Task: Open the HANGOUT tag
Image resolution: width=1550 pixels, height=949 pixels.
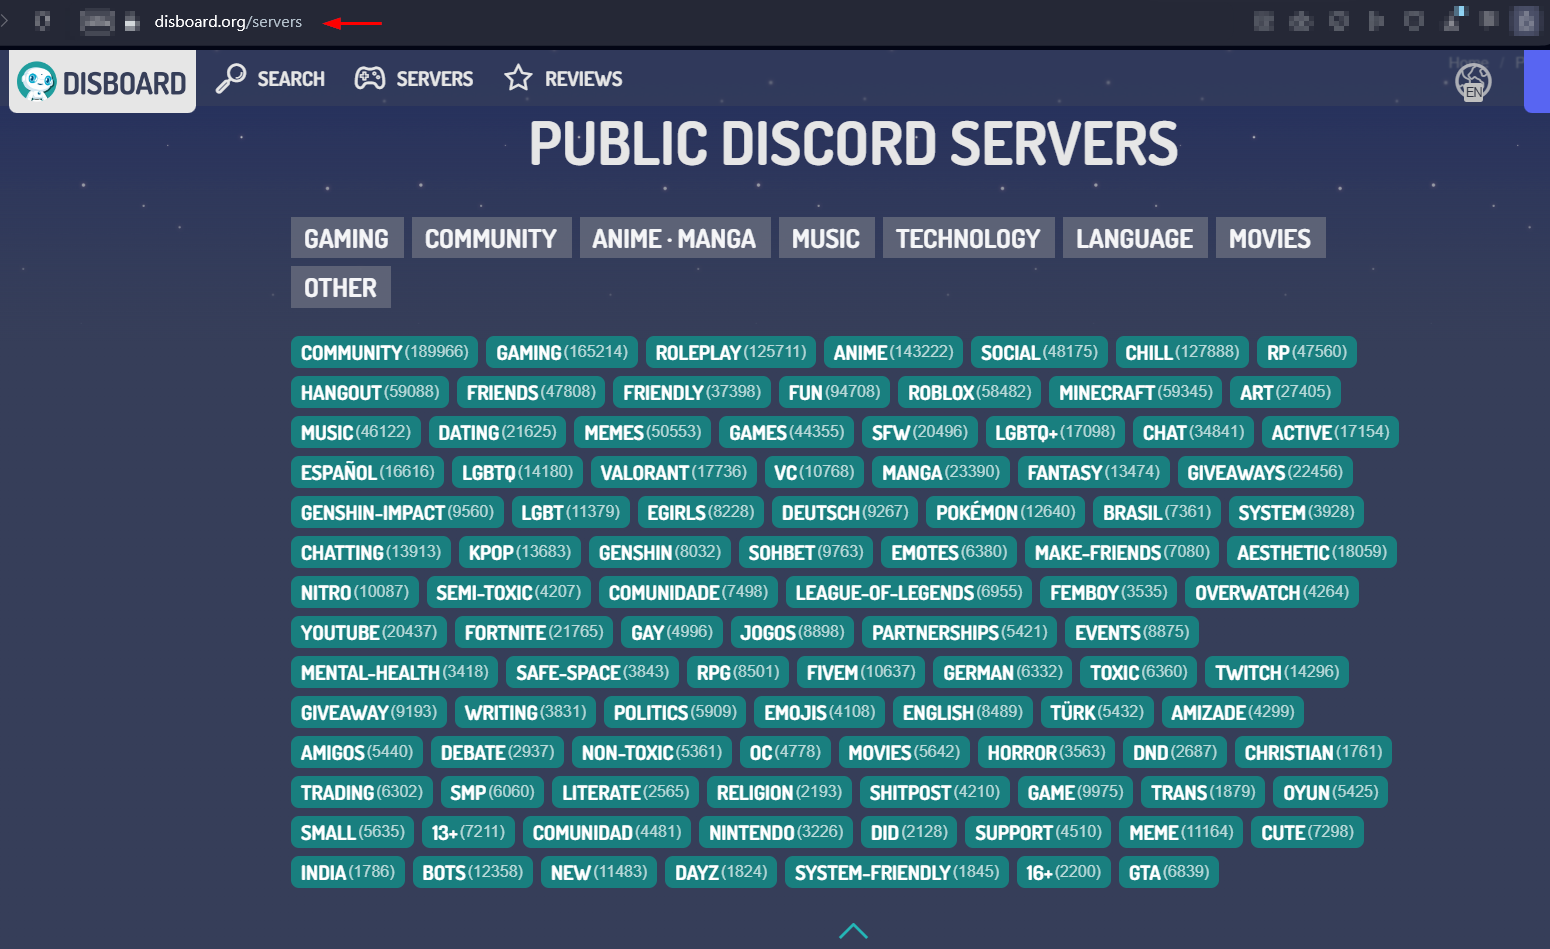Action: tap(370, 392)
